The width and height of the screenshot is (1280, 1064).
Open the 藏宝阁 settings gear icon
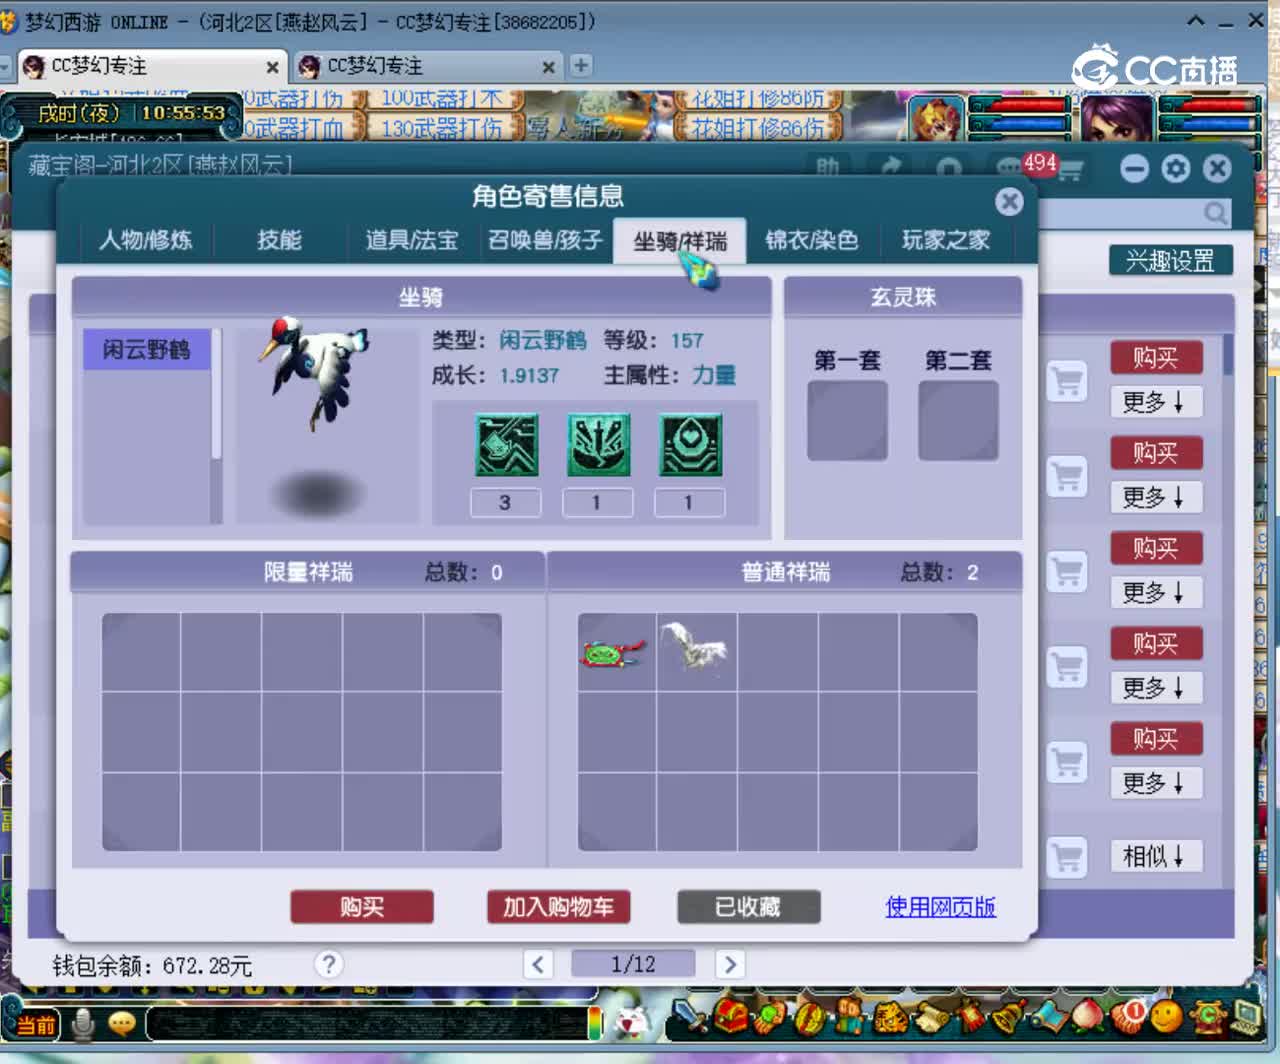pos(1176,168)
